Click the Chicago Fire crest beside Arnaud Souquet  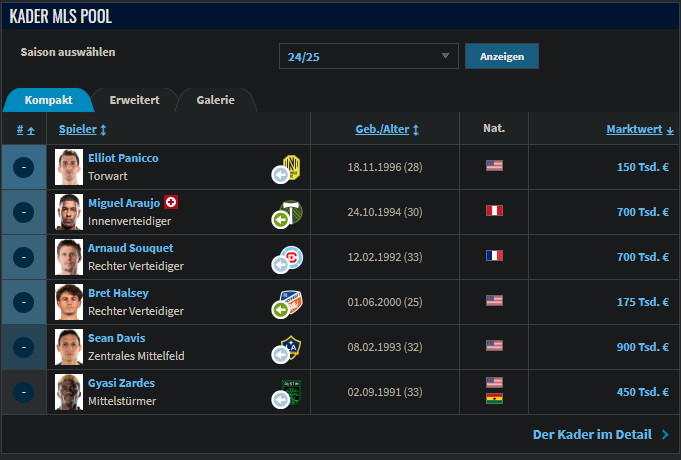click(291, 256)
